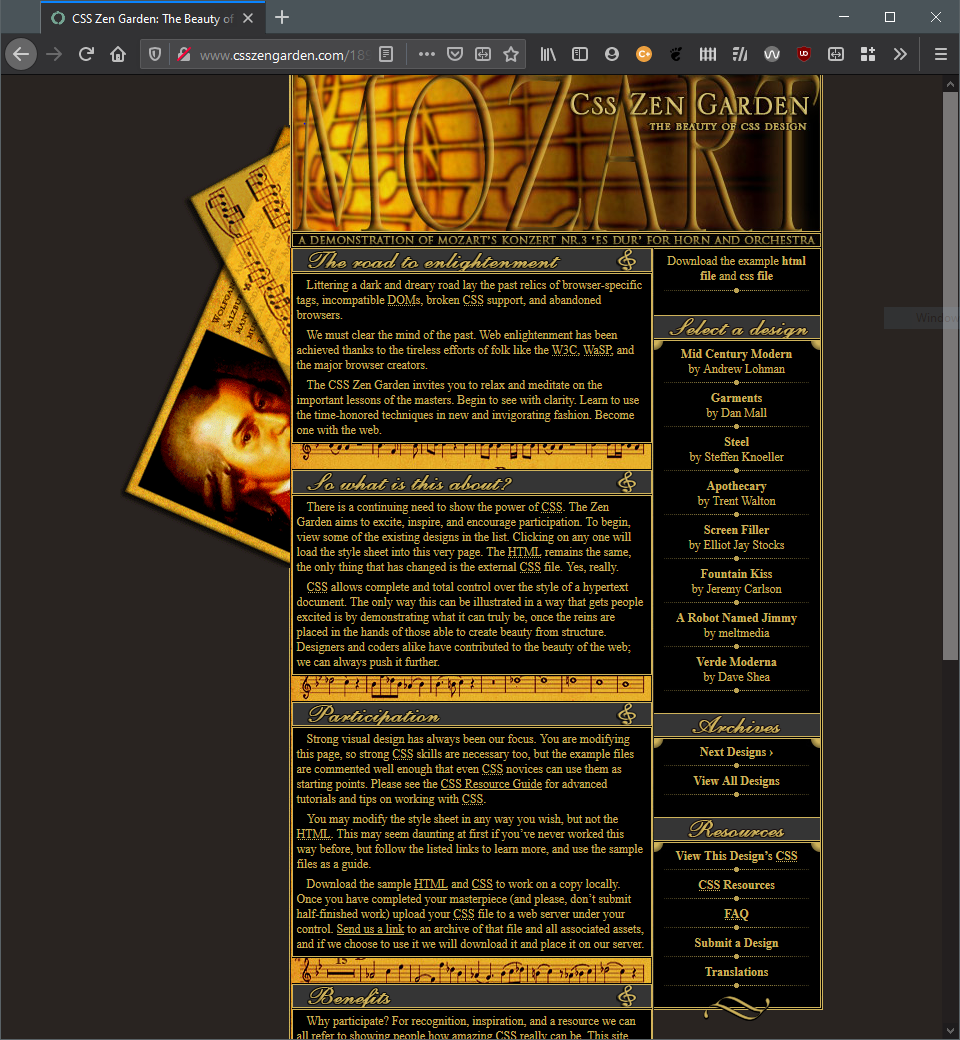Screen dimensions: 960x1040
Task: Toggle the browser sidebar icon
Action: tap(580, 54)
